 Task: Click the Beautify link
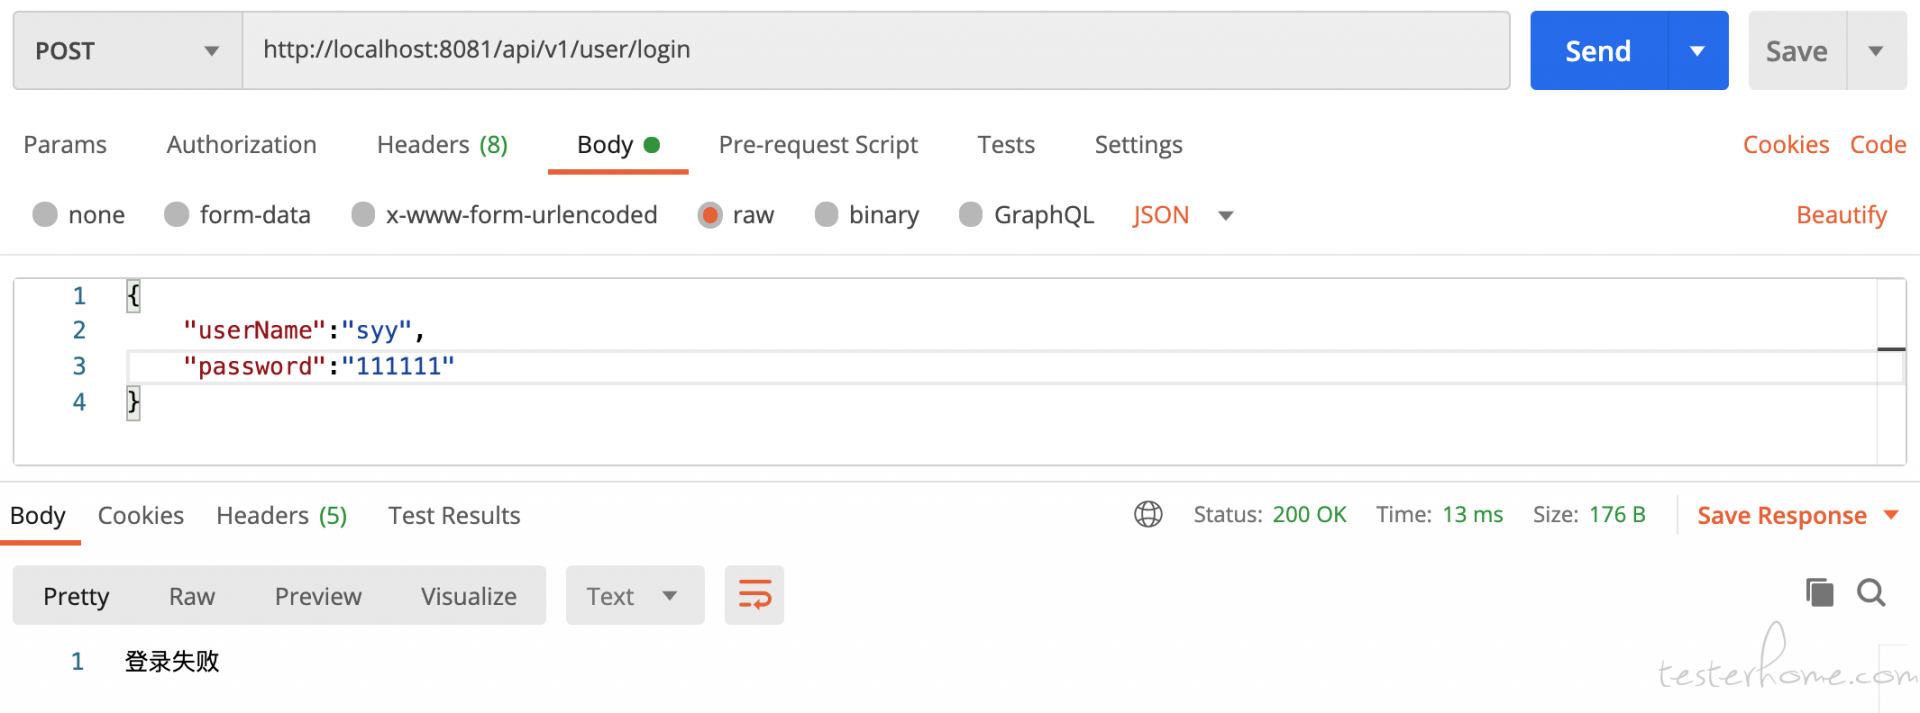(x=1841, y=215)
